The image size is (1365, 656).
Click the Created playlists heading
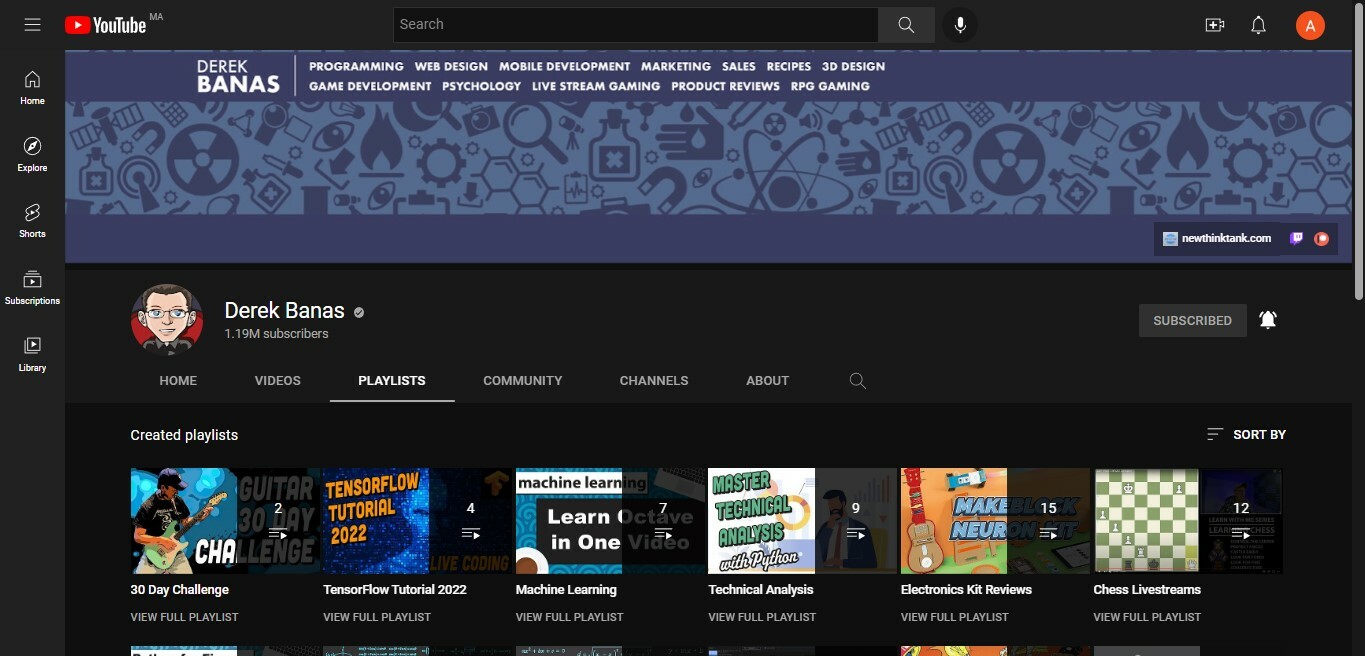pos(184,435)
